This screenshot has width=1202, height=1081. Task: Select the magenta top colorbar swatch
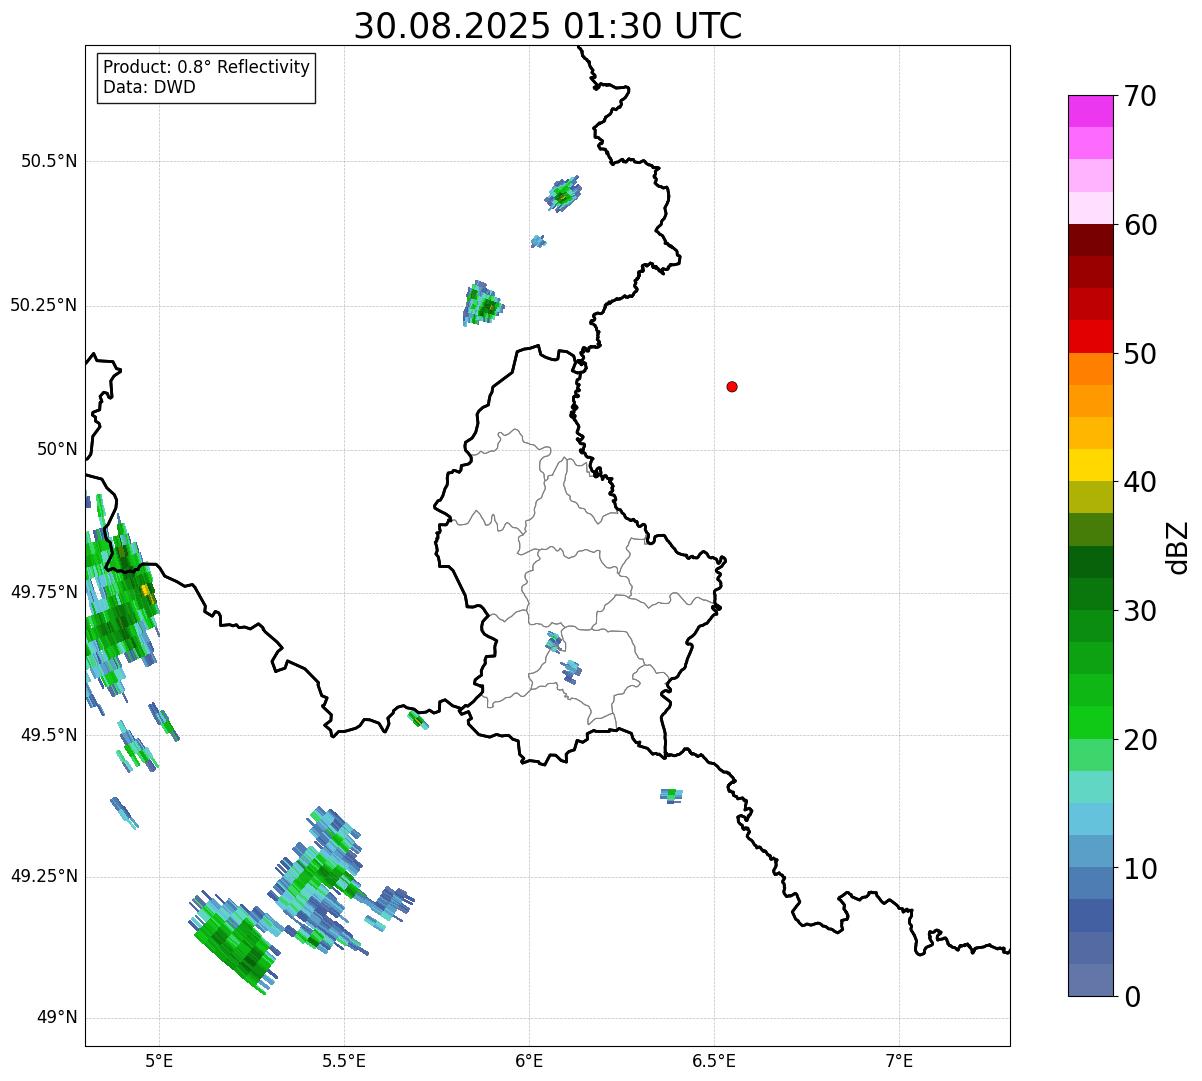1090,111
